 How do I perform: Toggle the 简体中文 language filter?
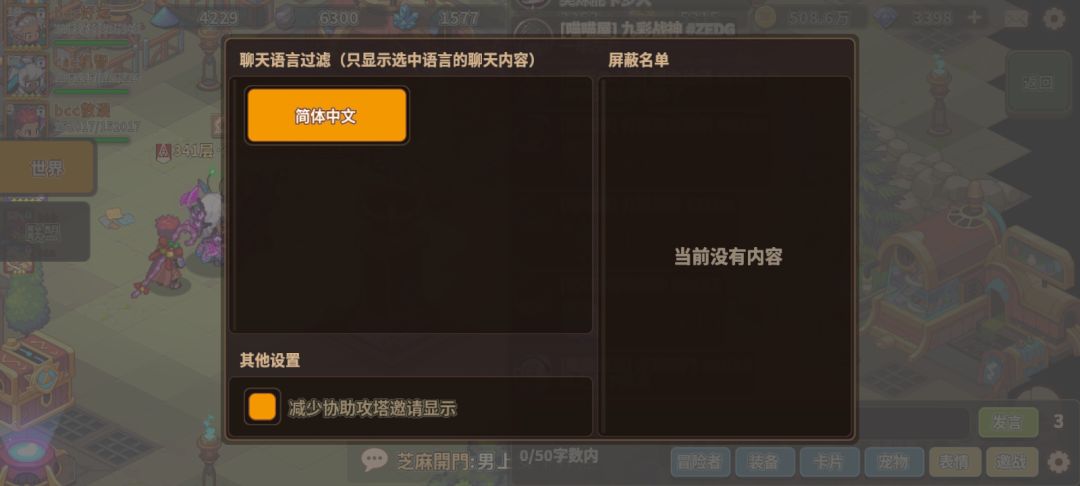(327, 116)
